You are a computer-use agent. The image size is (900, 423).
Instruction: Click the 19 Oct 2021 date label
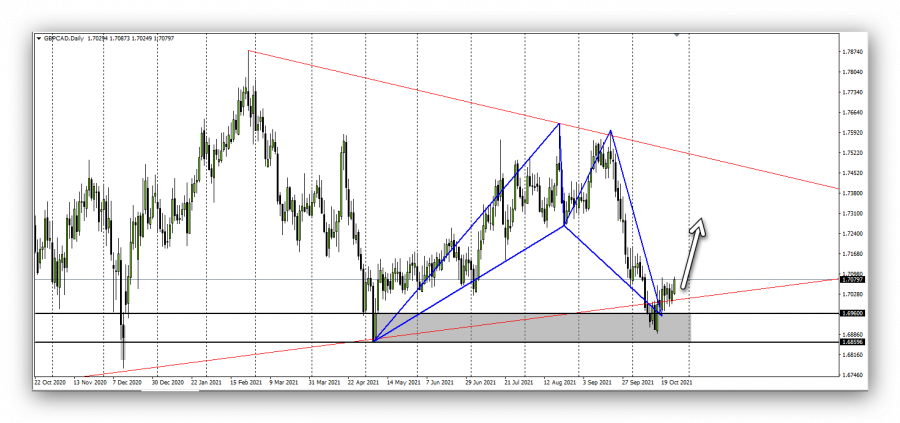[x=675, y=382]
